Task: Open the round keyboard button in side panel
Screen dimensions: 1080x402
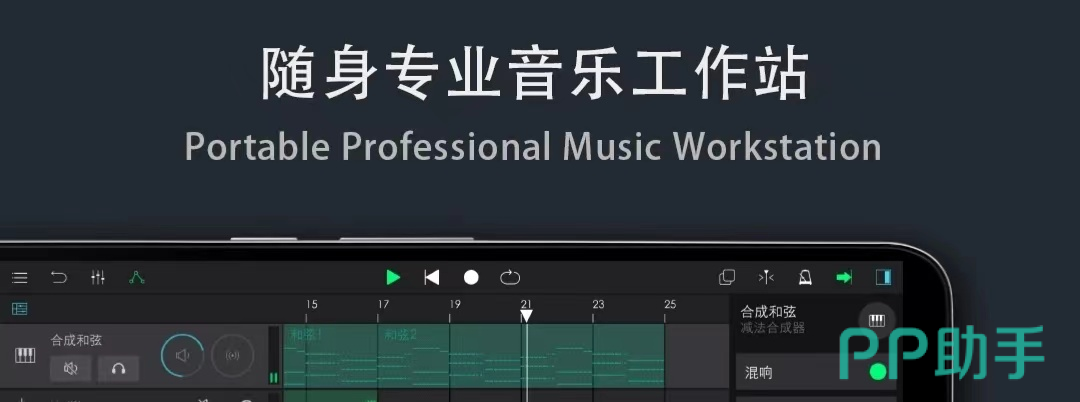Action: point(877,320)
